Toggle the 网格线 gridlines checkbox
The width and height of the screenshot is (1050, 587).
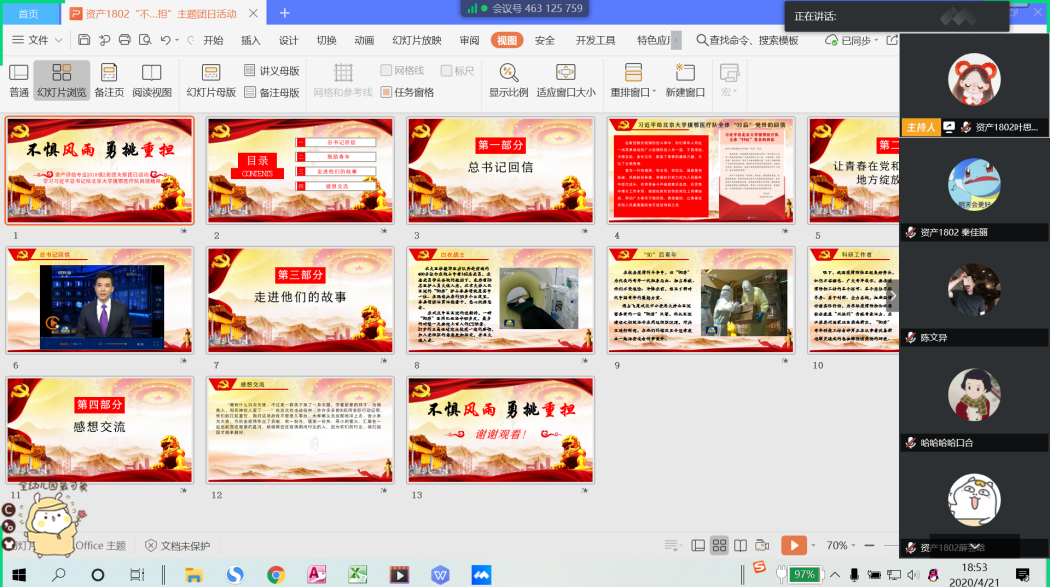[386, 70]
